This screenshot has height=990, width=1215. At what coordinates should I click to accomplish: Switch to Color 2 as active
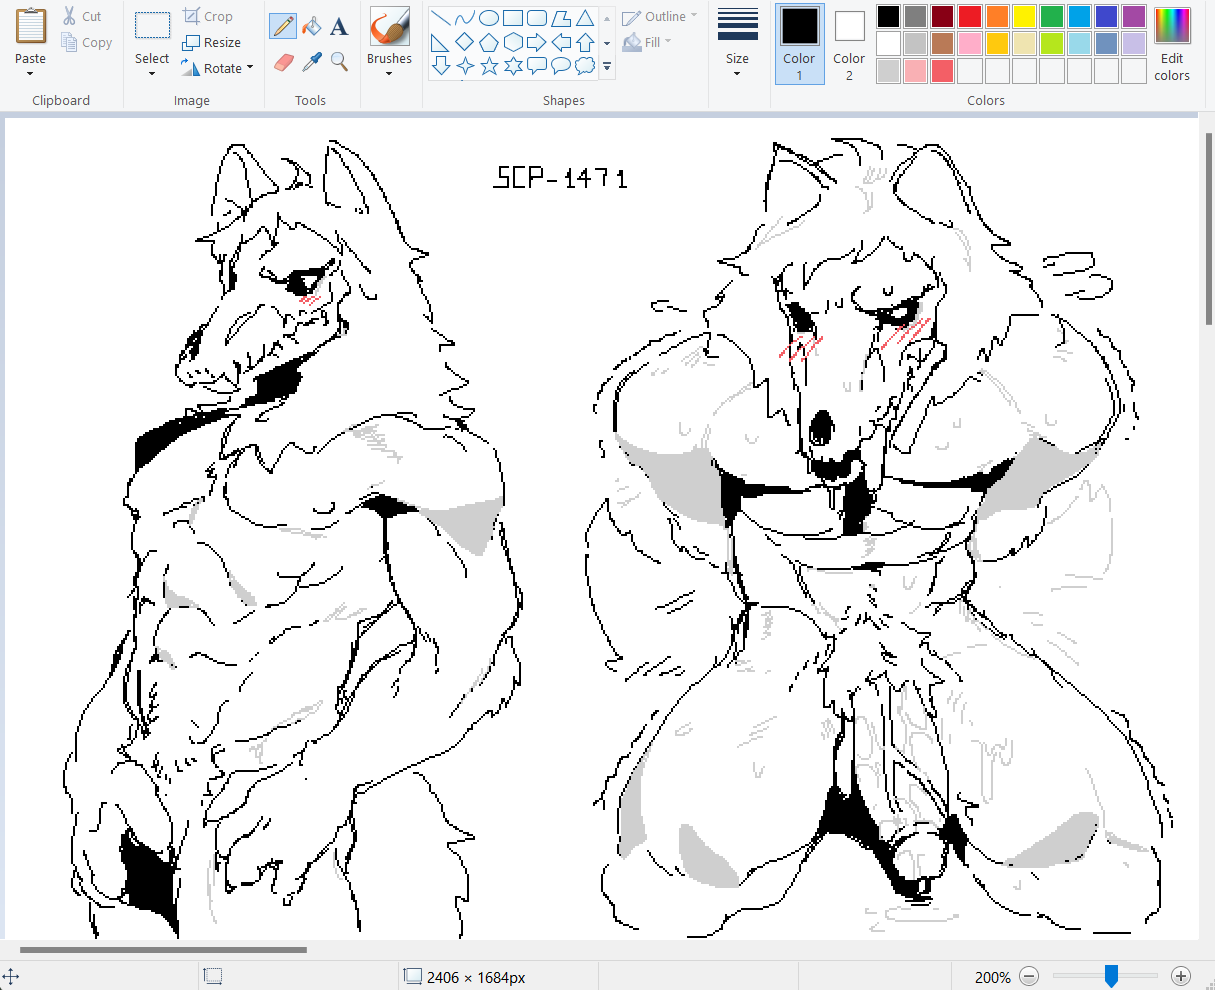point(849,43)
